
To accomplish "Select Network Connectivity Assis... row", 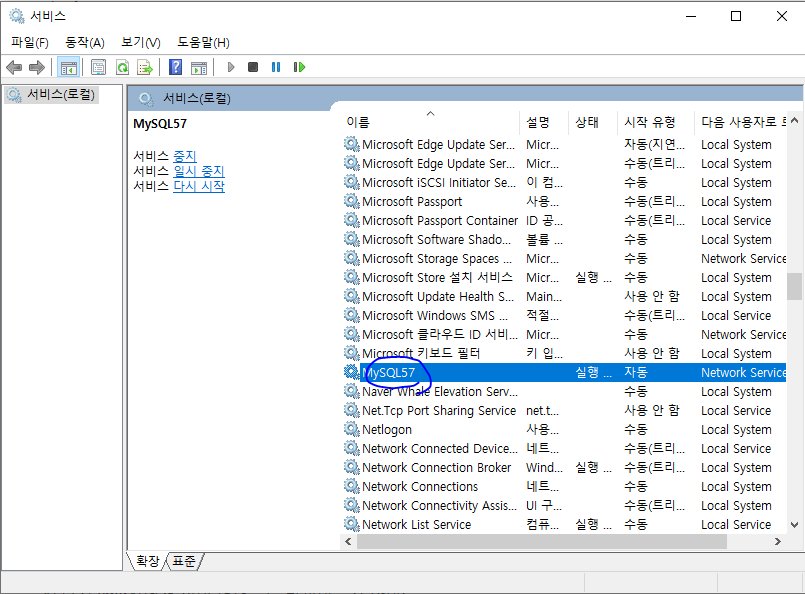I will click(x=564, y=505).
